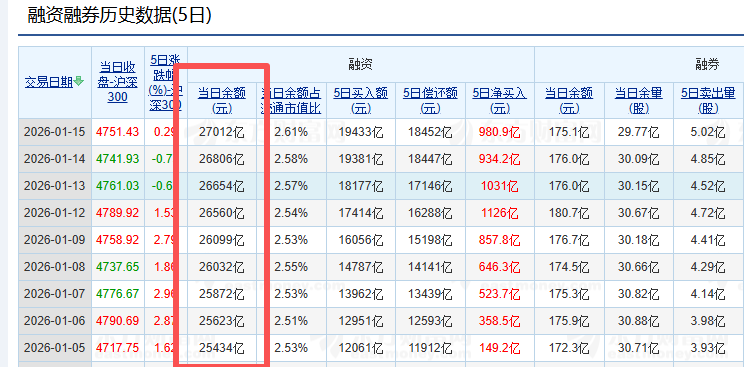Image resolution: width=744 pixels, height=367 pixels.
Task: Sort by 当日余量(股) header
Action: pos(639,100)
